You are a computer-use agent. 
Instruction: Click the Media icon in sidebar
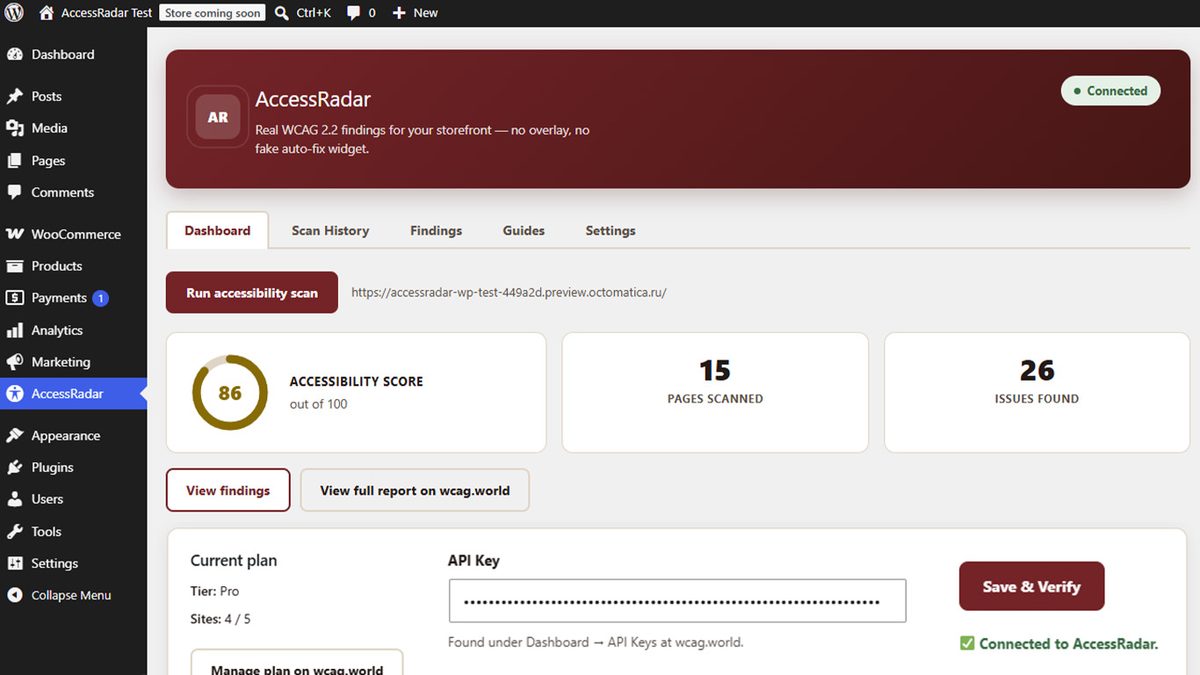pyautogui.click(x=14, y=128)
